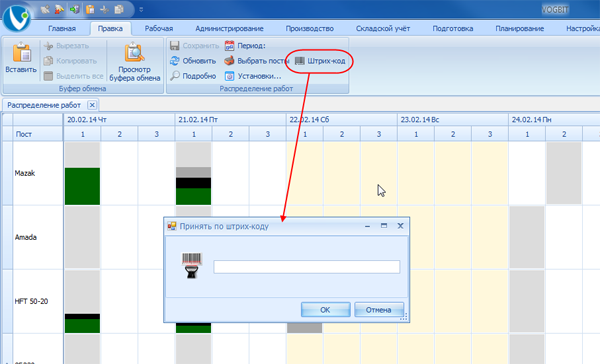Click the Выделить все command
This screenshot has width=600, height=364.
click(73, 76)
